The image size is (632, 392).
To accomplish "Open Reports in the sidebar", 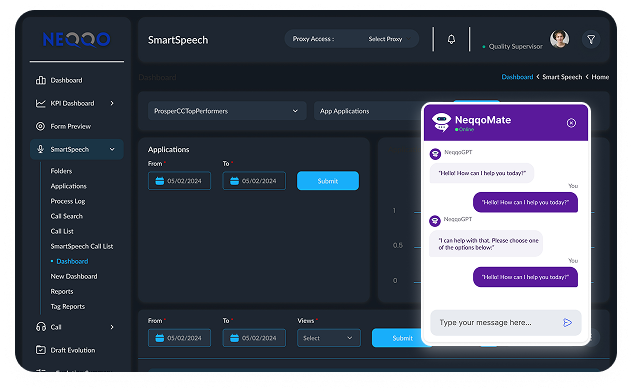I will point(62,291).
